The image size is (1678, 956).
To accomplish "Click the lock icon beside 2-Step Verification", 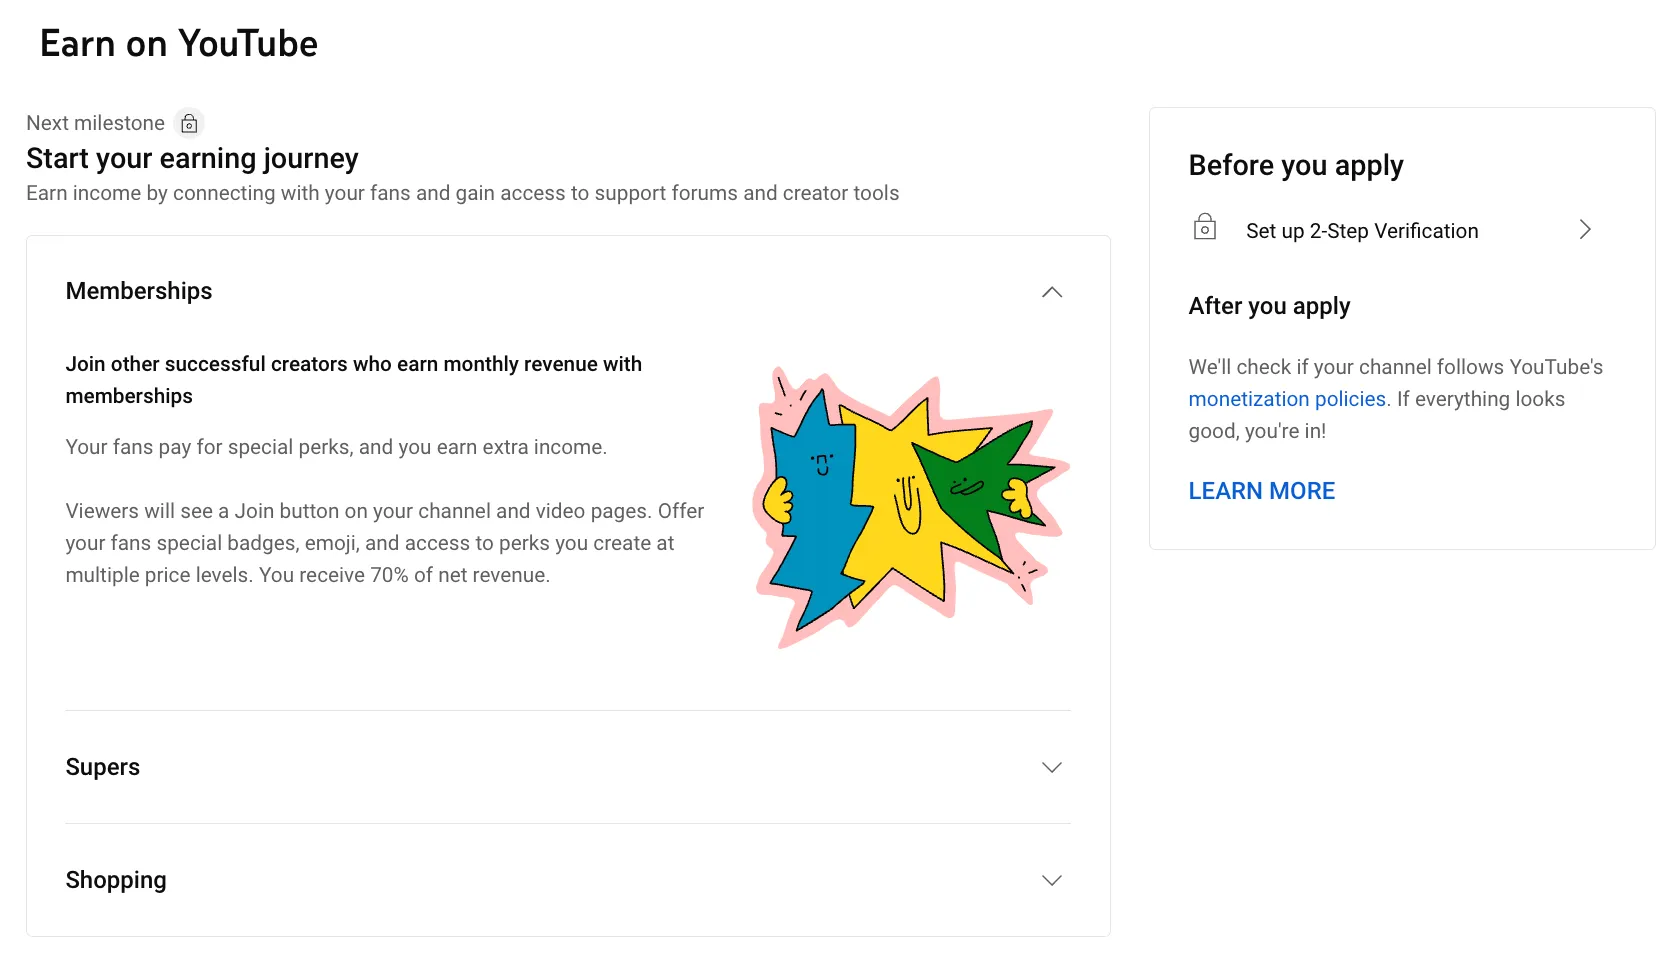I will [x=1205, y=229].
